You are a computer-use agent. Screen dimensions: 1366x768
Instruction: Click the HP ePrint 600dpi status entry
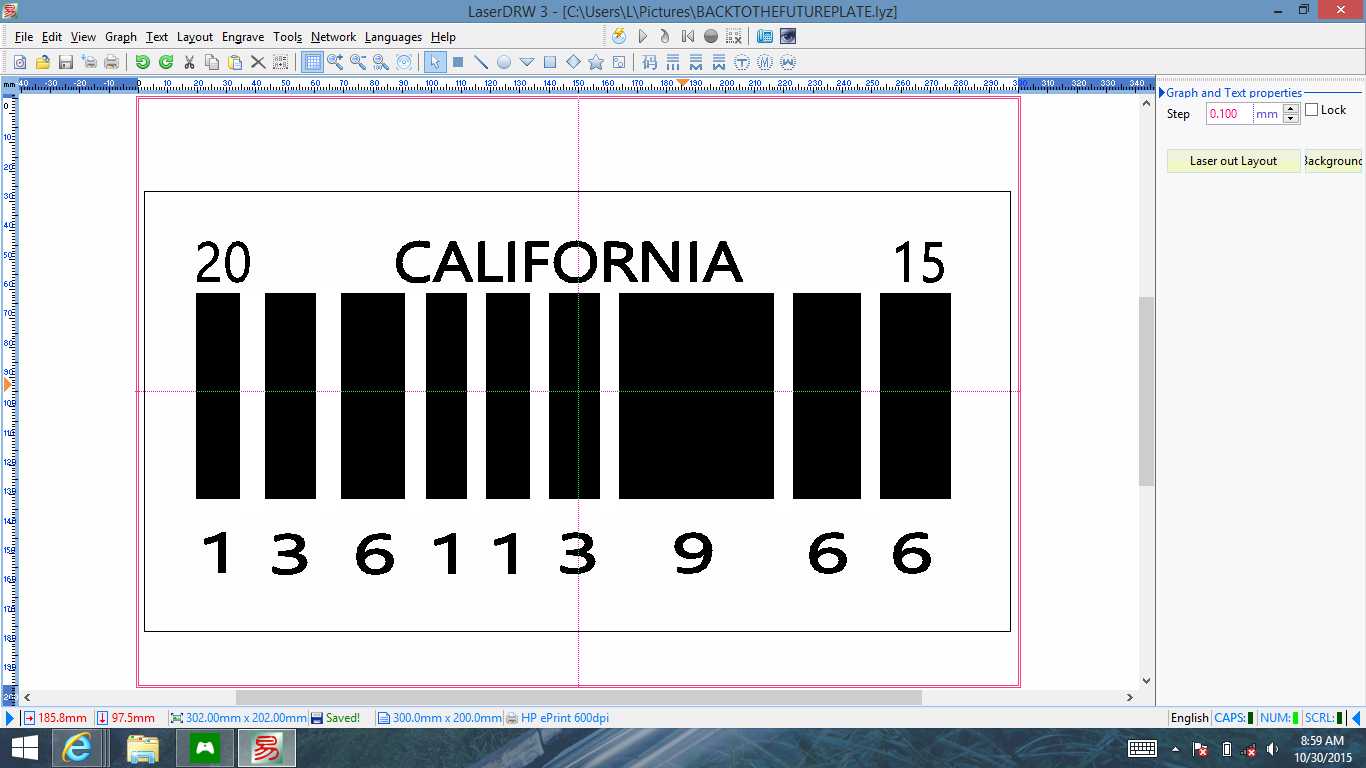pos(558,718)
